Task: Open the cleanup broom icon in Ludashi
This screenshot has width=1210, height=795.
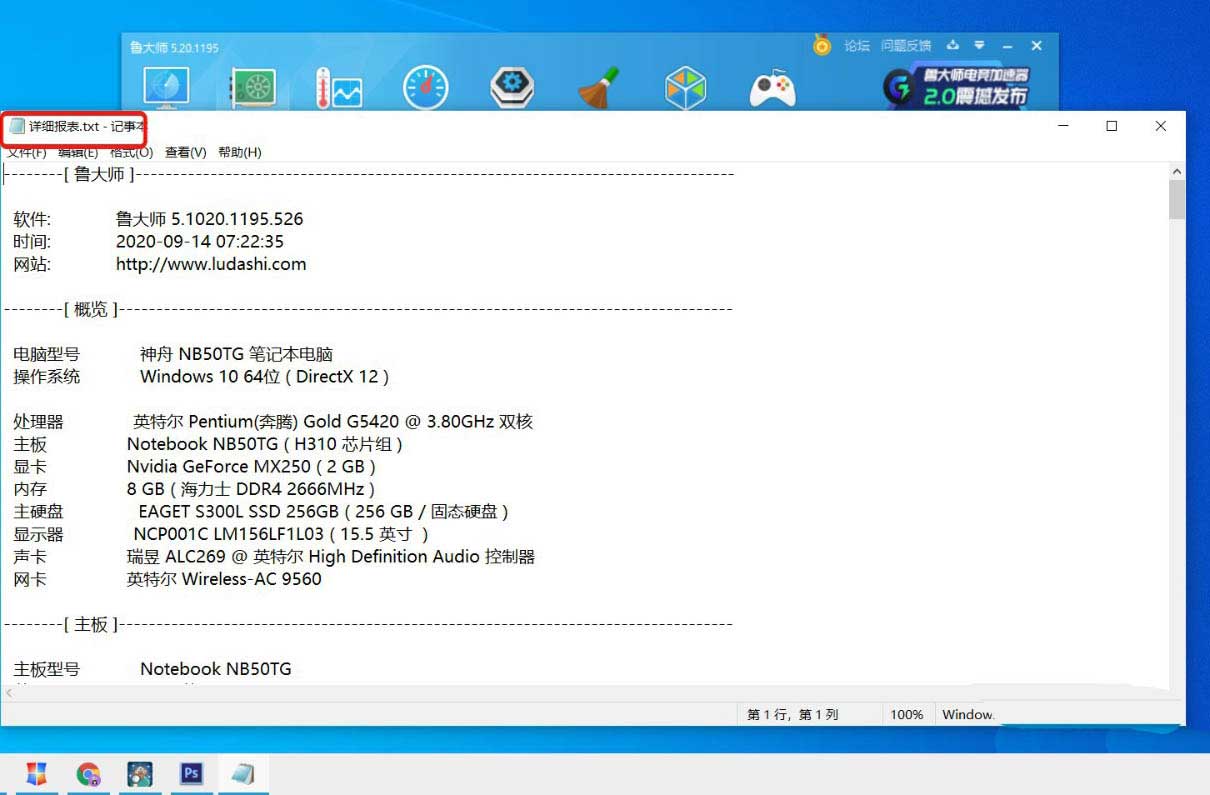Action: click(x=600, y=88)
